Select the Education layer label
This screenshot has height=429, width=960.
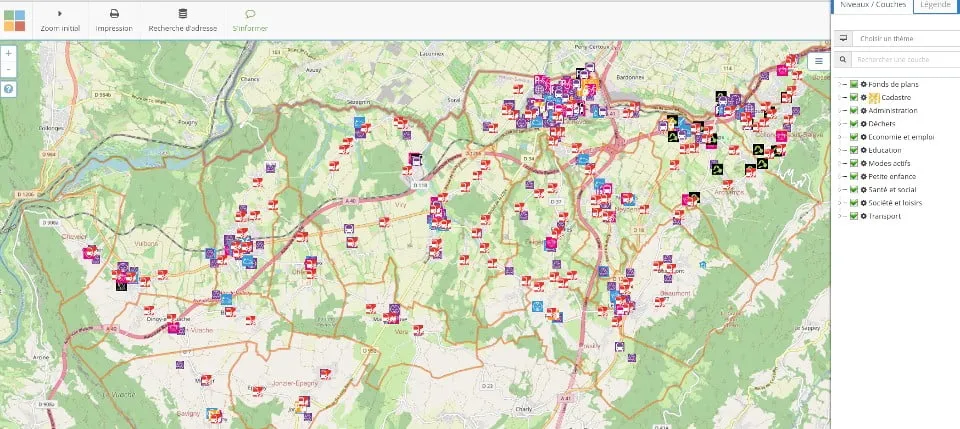(x=885, y=150)
